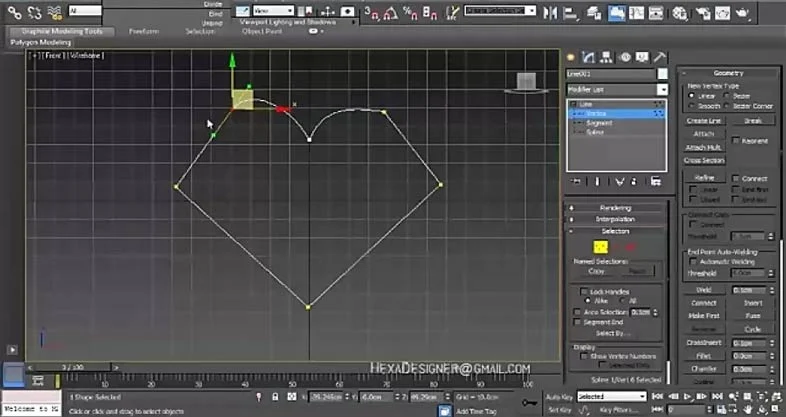Image resolution: width=786 pixels, height=417 pixels.
Task: Click Configure Modifier Sets icon
Action: [656, 181]
